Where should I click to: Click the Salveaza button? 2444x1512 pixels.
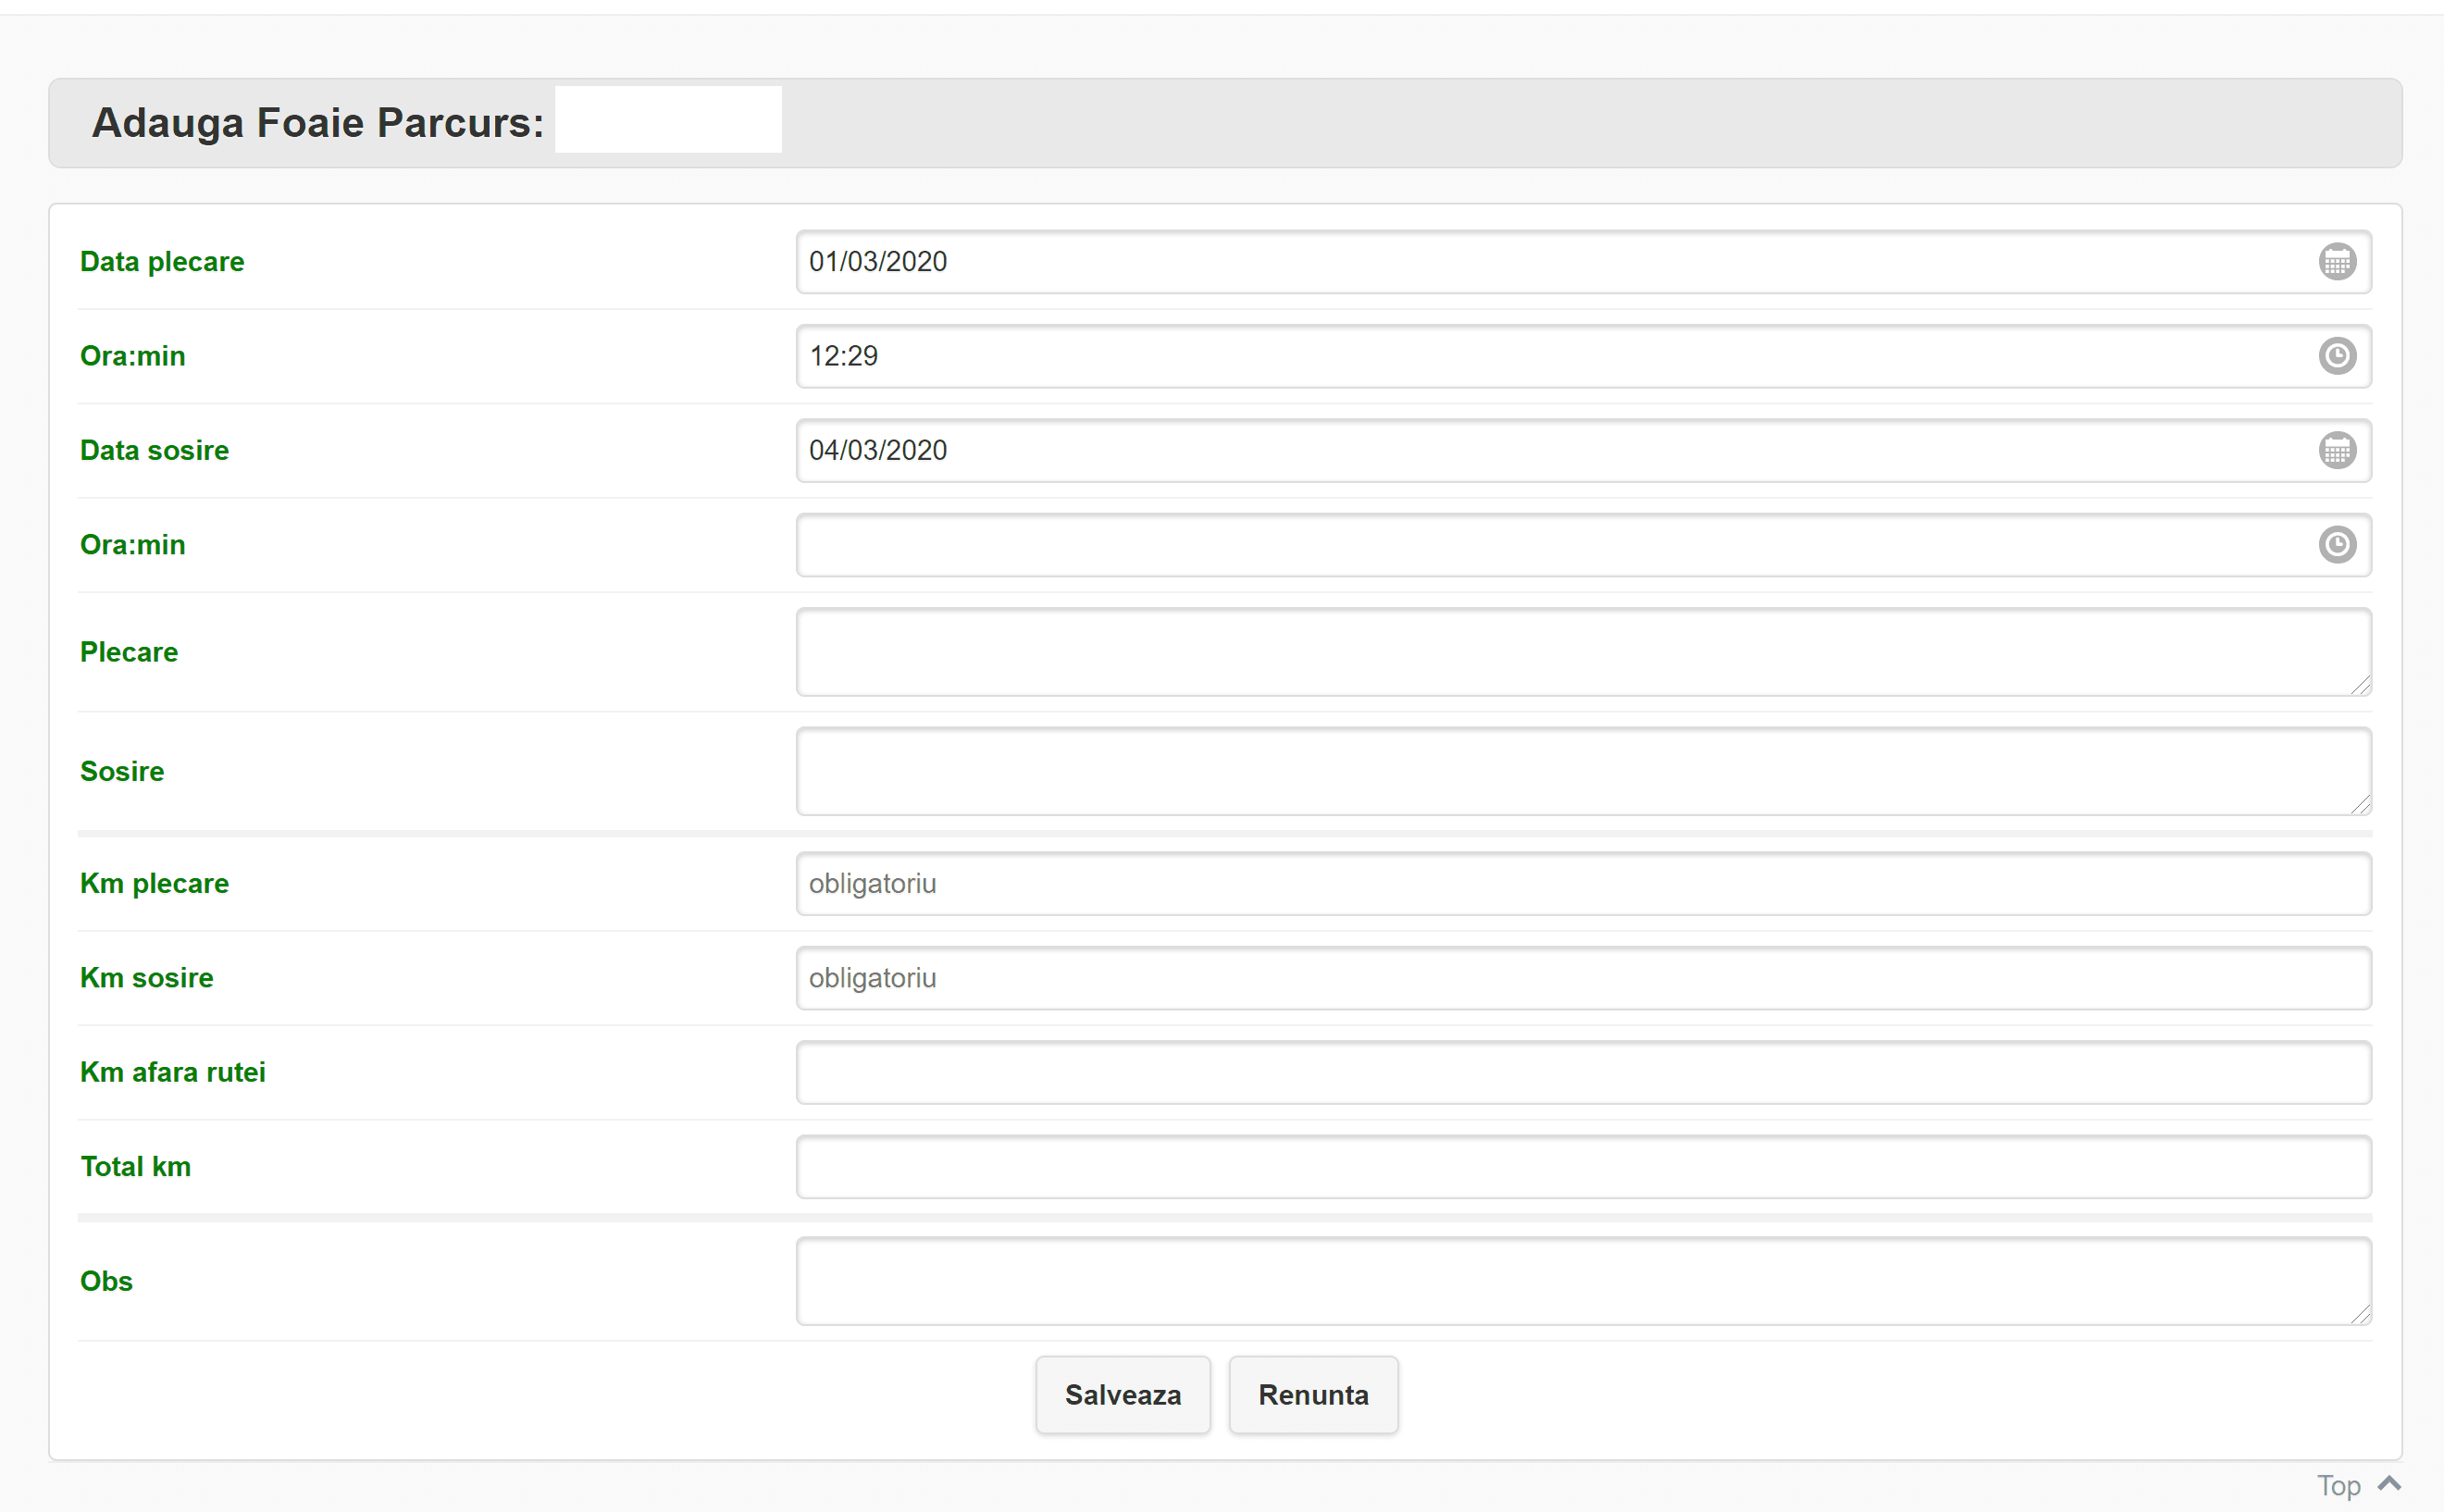(x=1123, y=1395)
